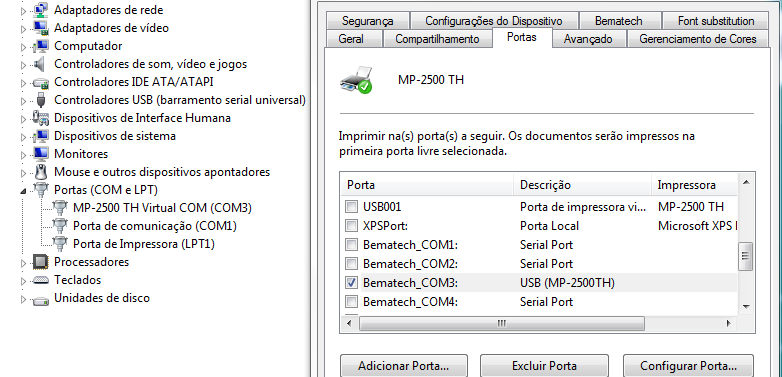Viewport: 782px width, 377px height.
Task: Click the Processadores chip icon
Action: [40, 262]
